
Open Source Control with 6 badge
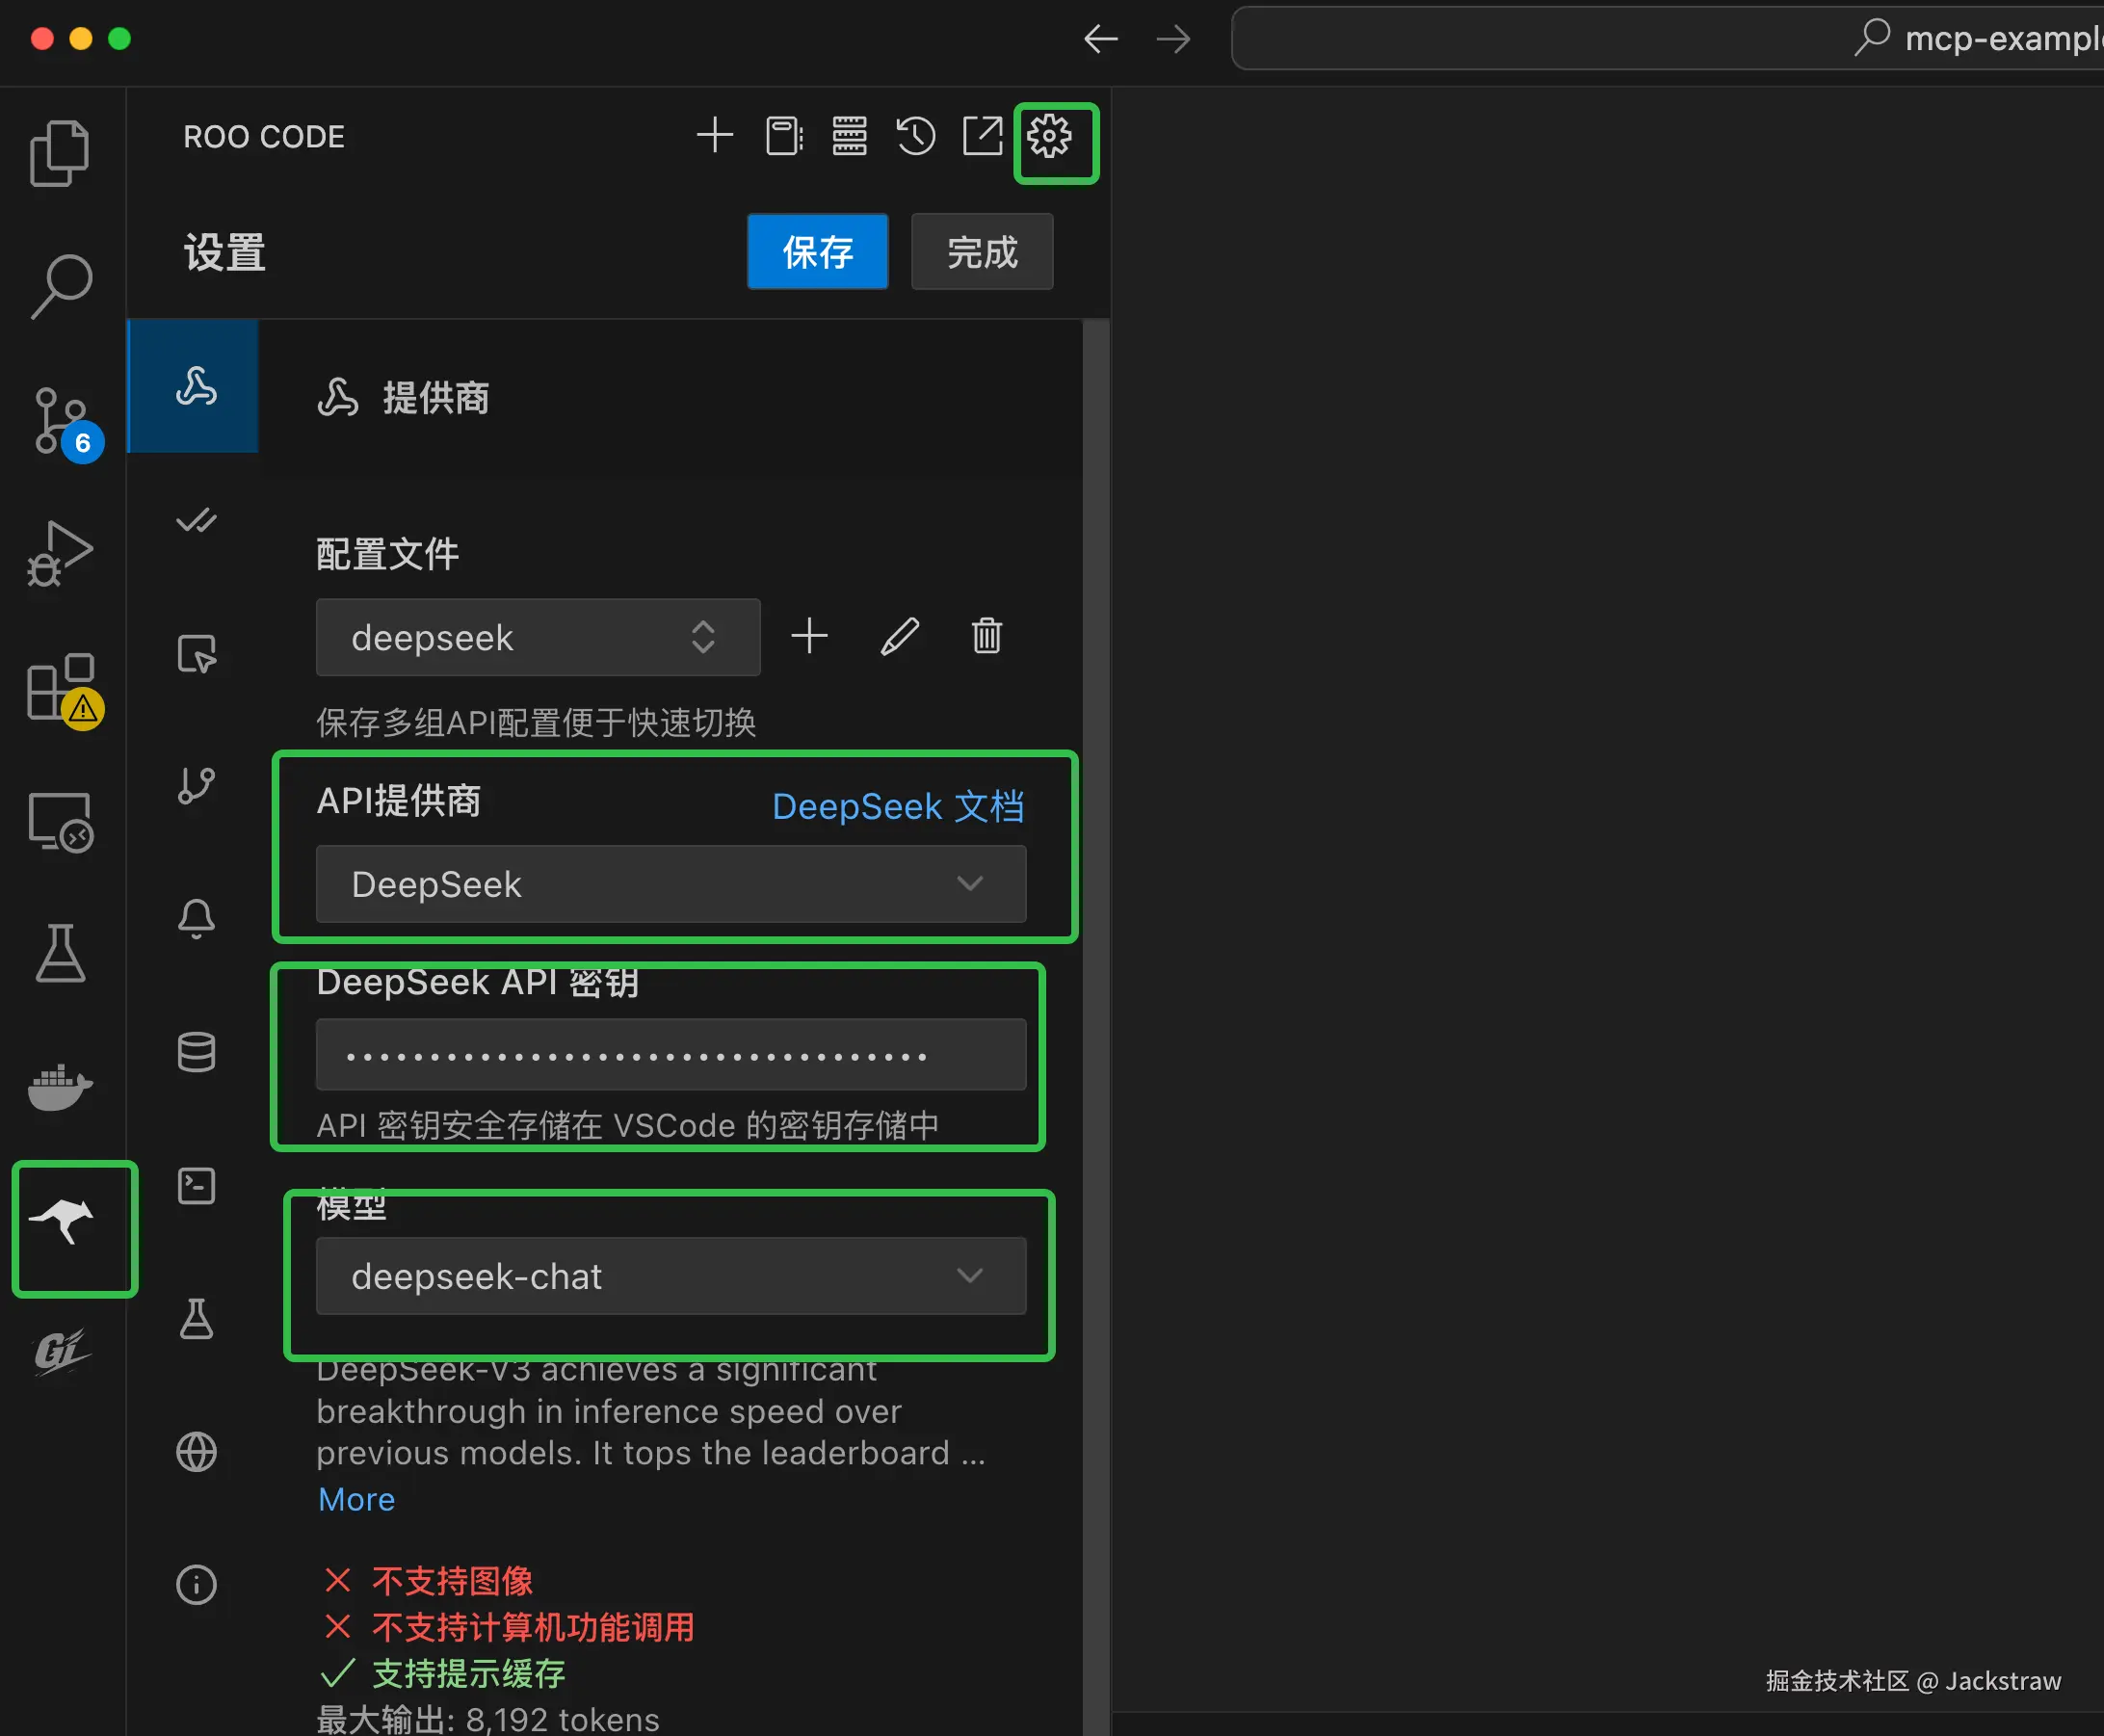(62, 421)
